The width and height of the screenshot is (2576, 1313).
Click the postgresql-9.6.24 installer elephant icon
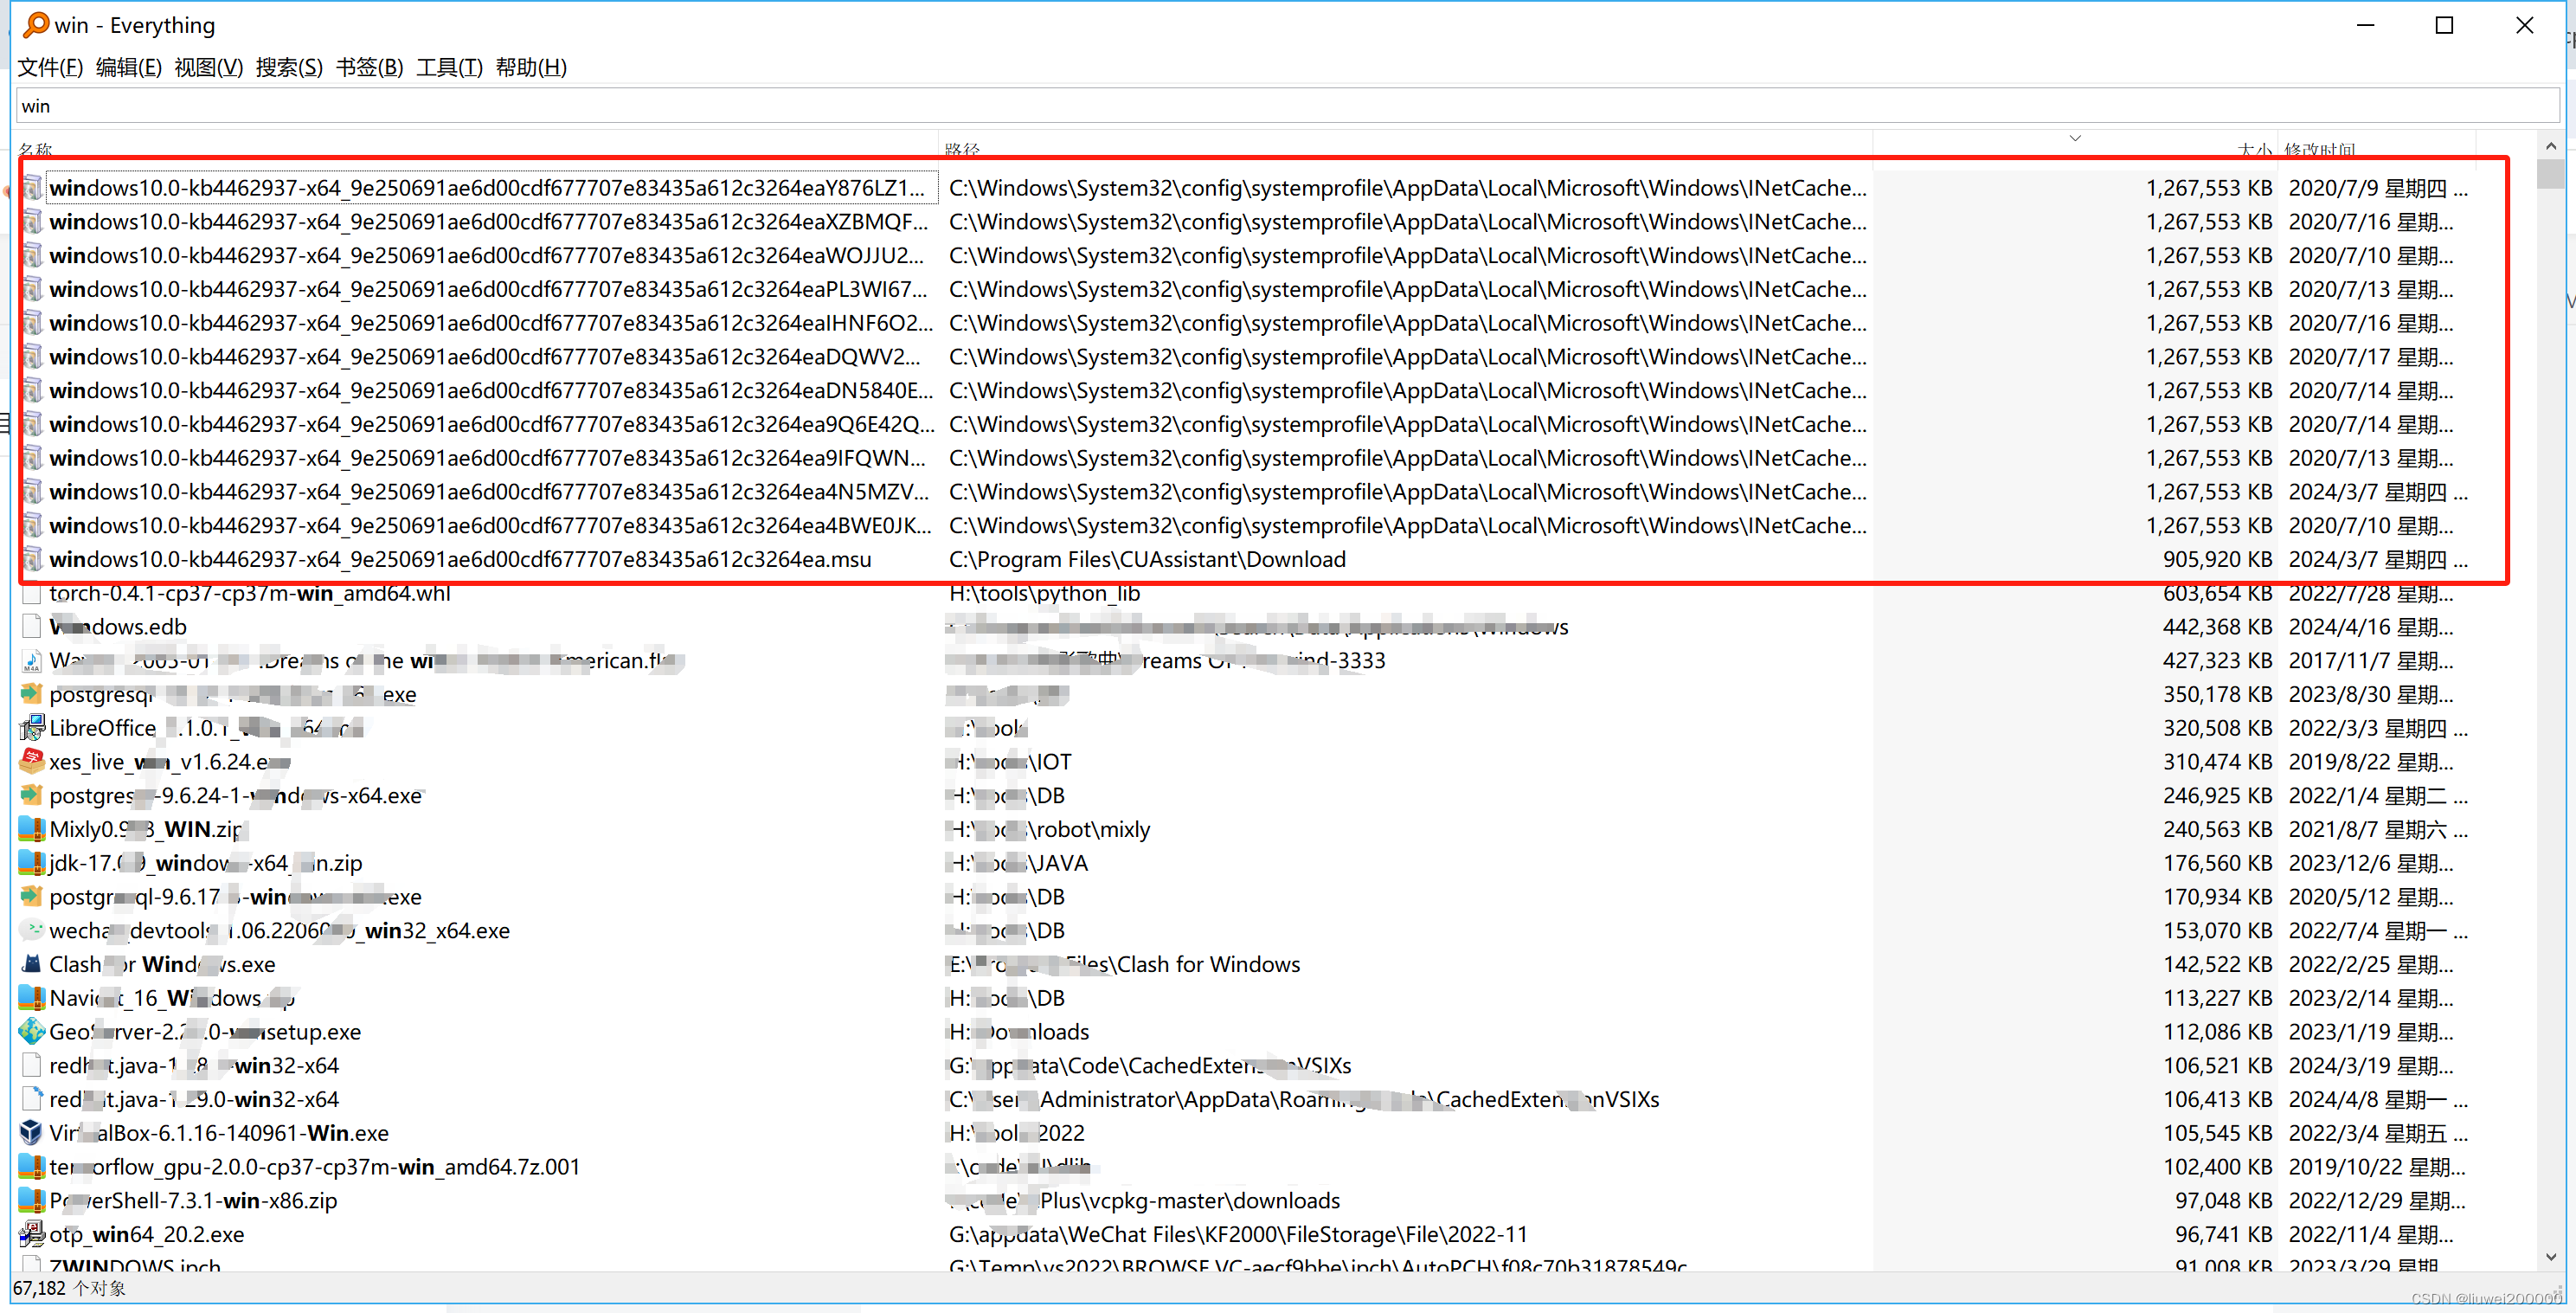coord(30,795)
